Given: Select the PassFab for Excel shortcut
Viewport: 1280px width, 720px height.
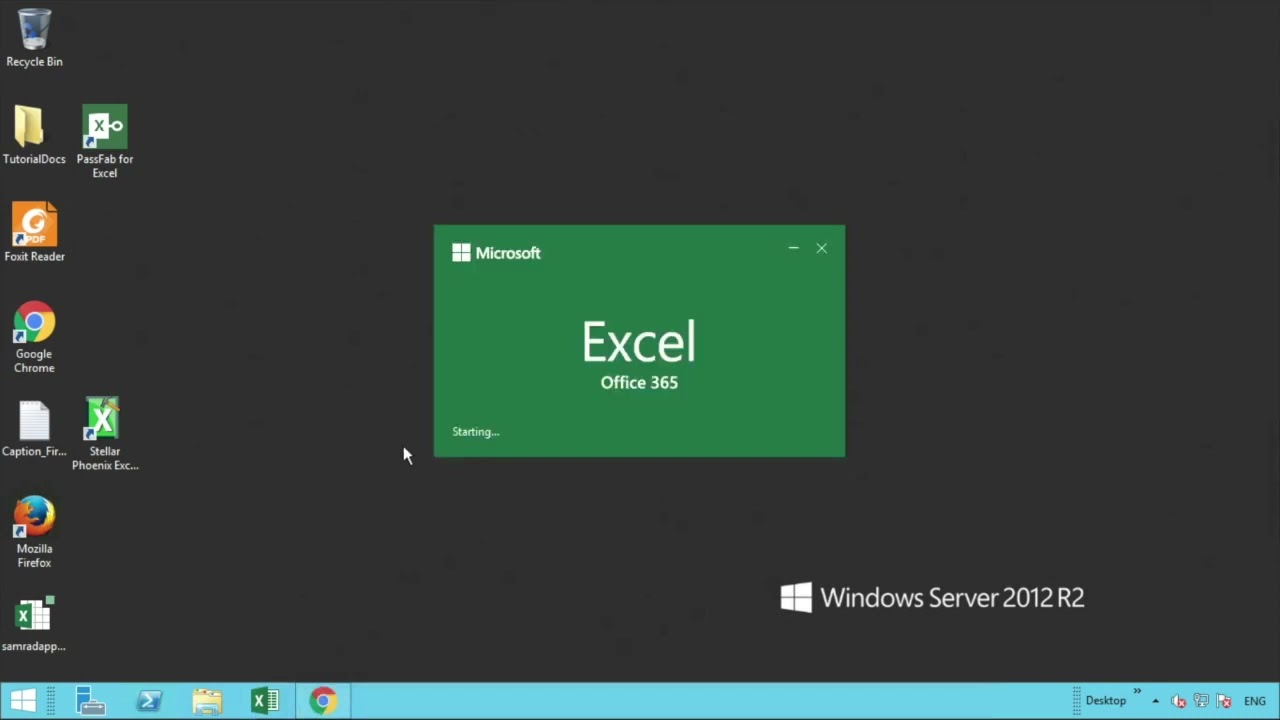Looking at the screenshot, I should pyautogui.click(x=105, y=141).
